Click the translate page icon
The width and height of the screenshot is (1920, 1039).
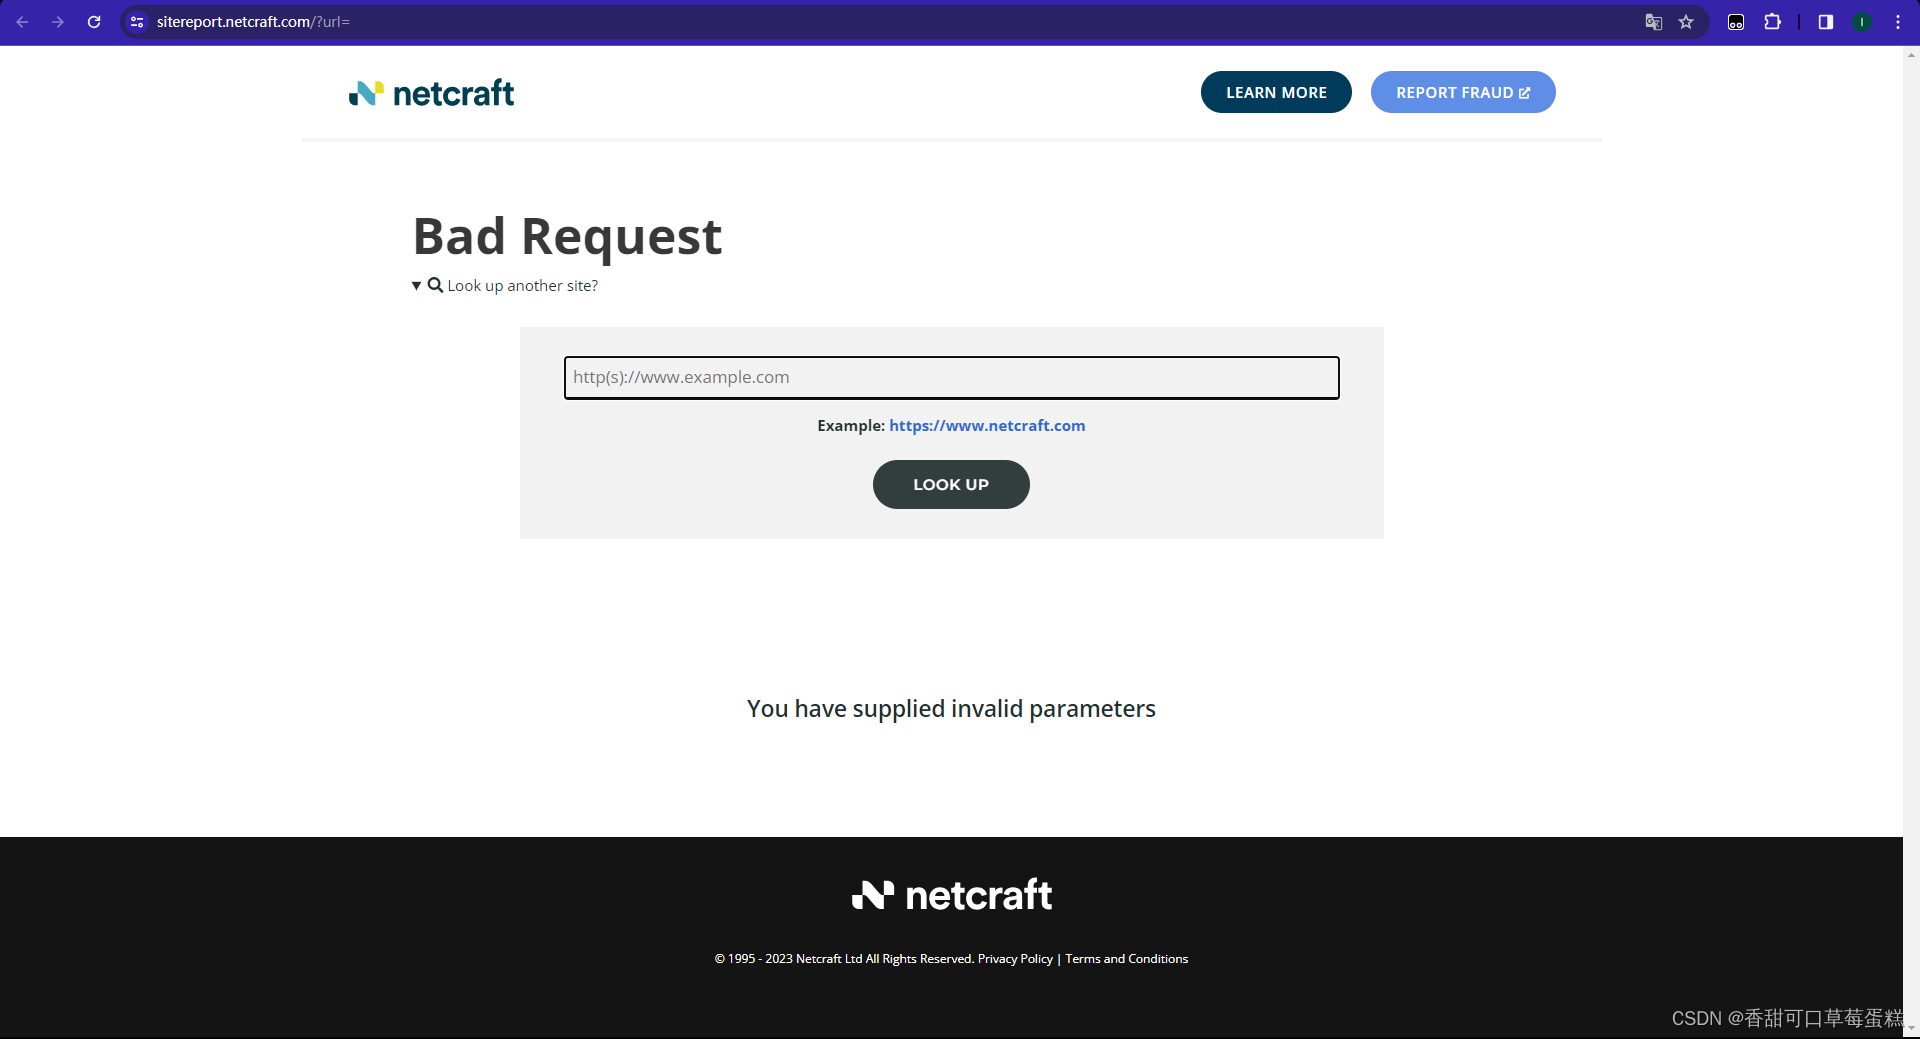click(1654, 22)
